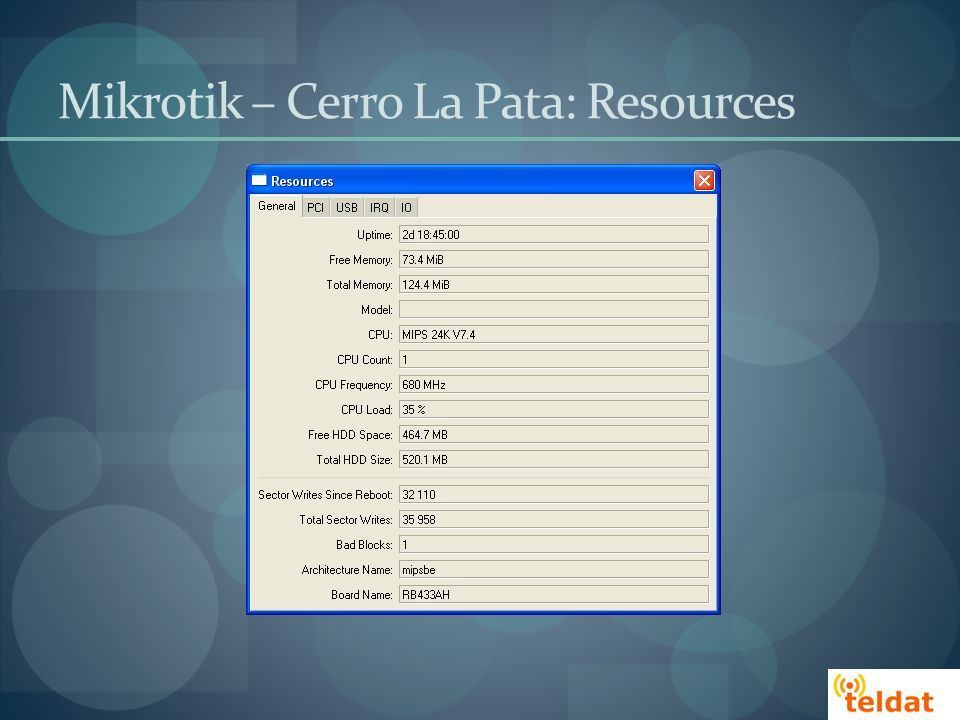The image size is (960, 720).
Task: Open the PCI tab
Action: pyautogui.click(x=315, y=208)
